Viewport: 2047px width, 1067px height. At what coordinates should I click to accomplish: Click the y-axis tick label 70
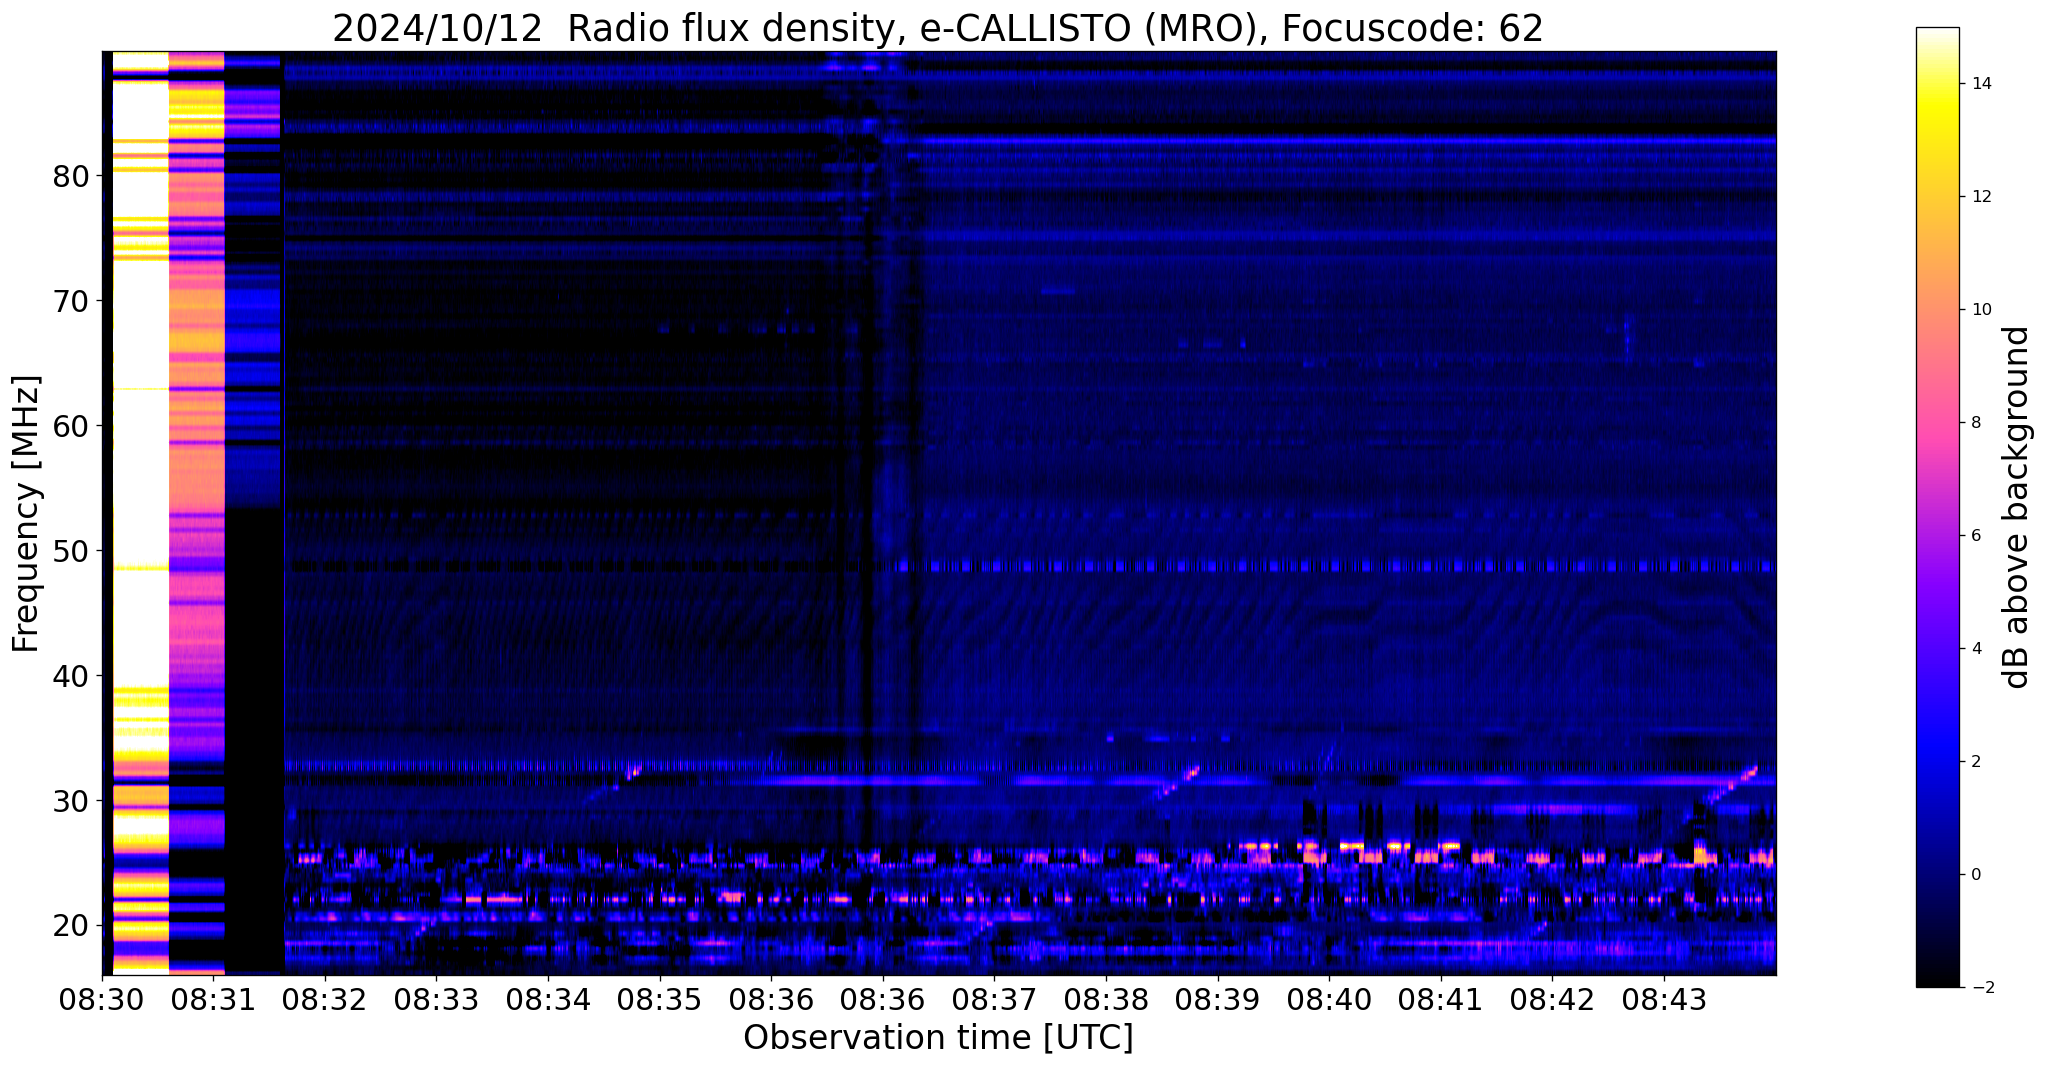point(71,302)
